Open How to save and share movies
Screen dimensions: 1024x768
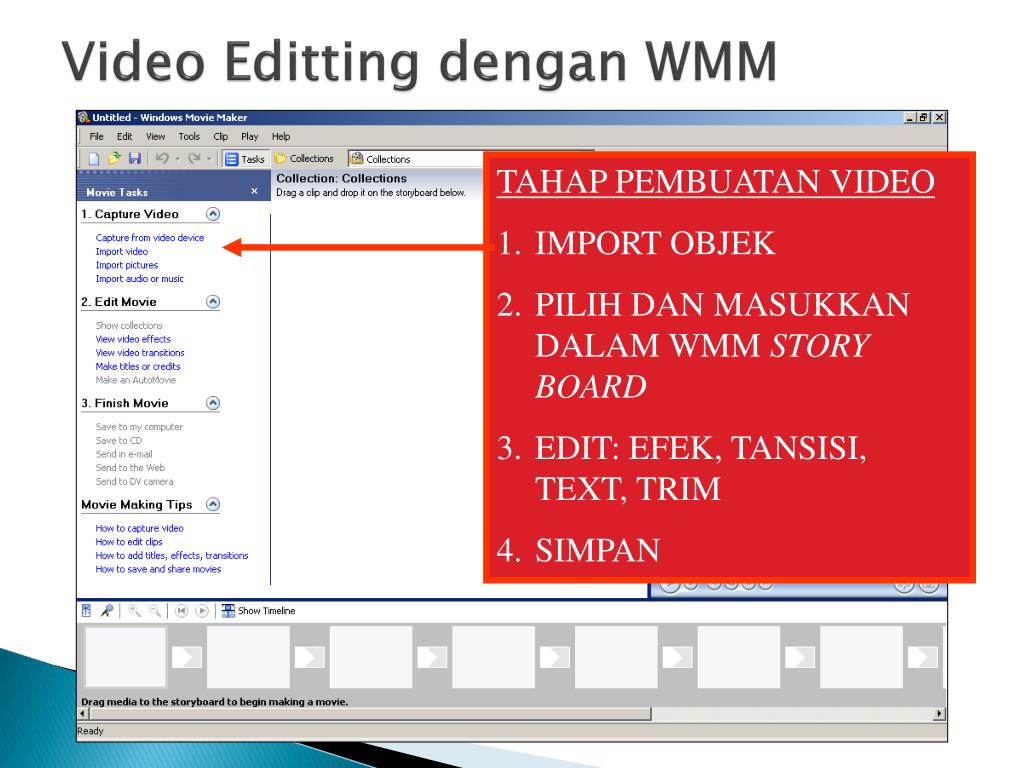click(x=158, y=569)
